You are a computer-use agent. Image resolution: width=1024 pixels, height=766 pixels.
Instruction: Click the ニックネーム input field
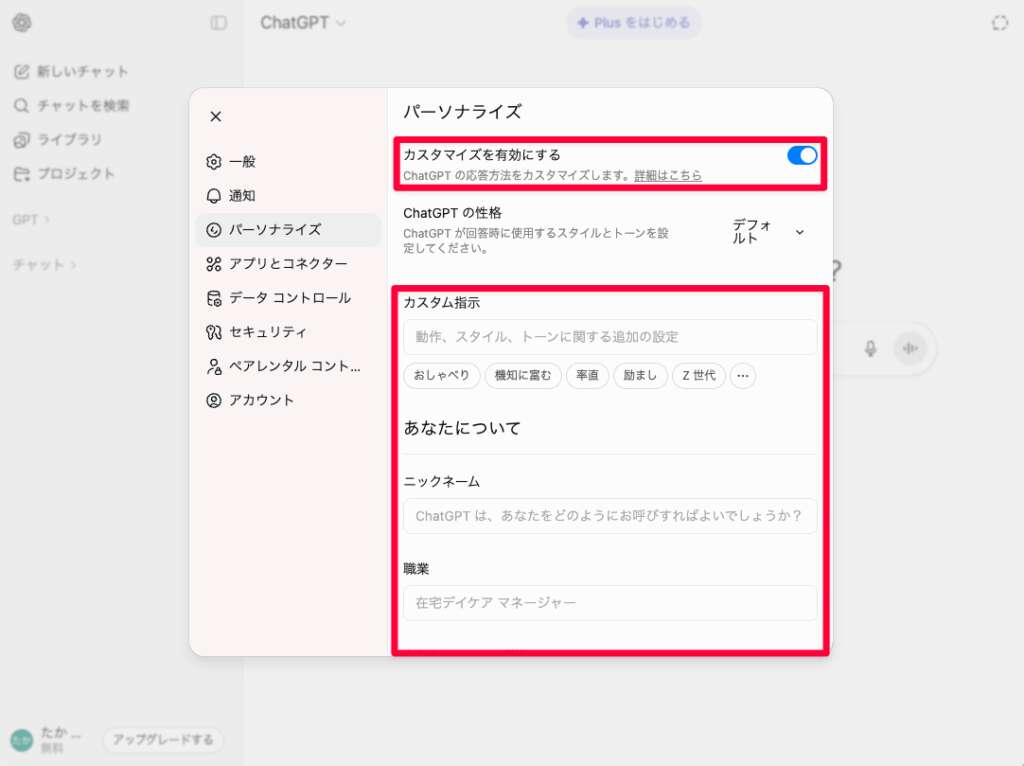(x=610, y=516)
